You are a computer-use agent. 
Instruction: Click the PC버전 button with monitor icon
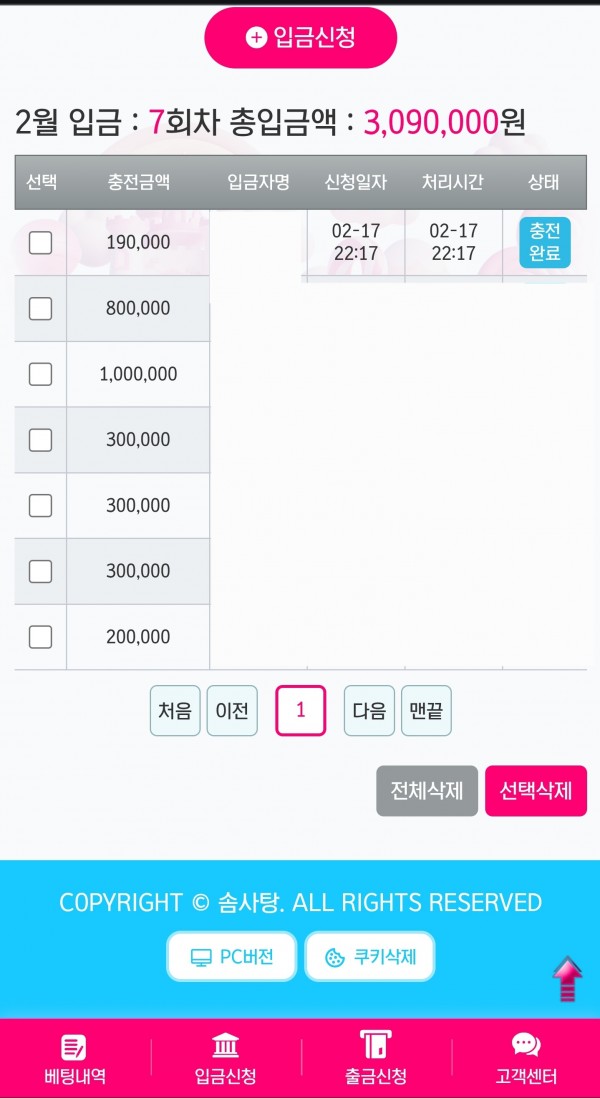(x=232, y=957)
